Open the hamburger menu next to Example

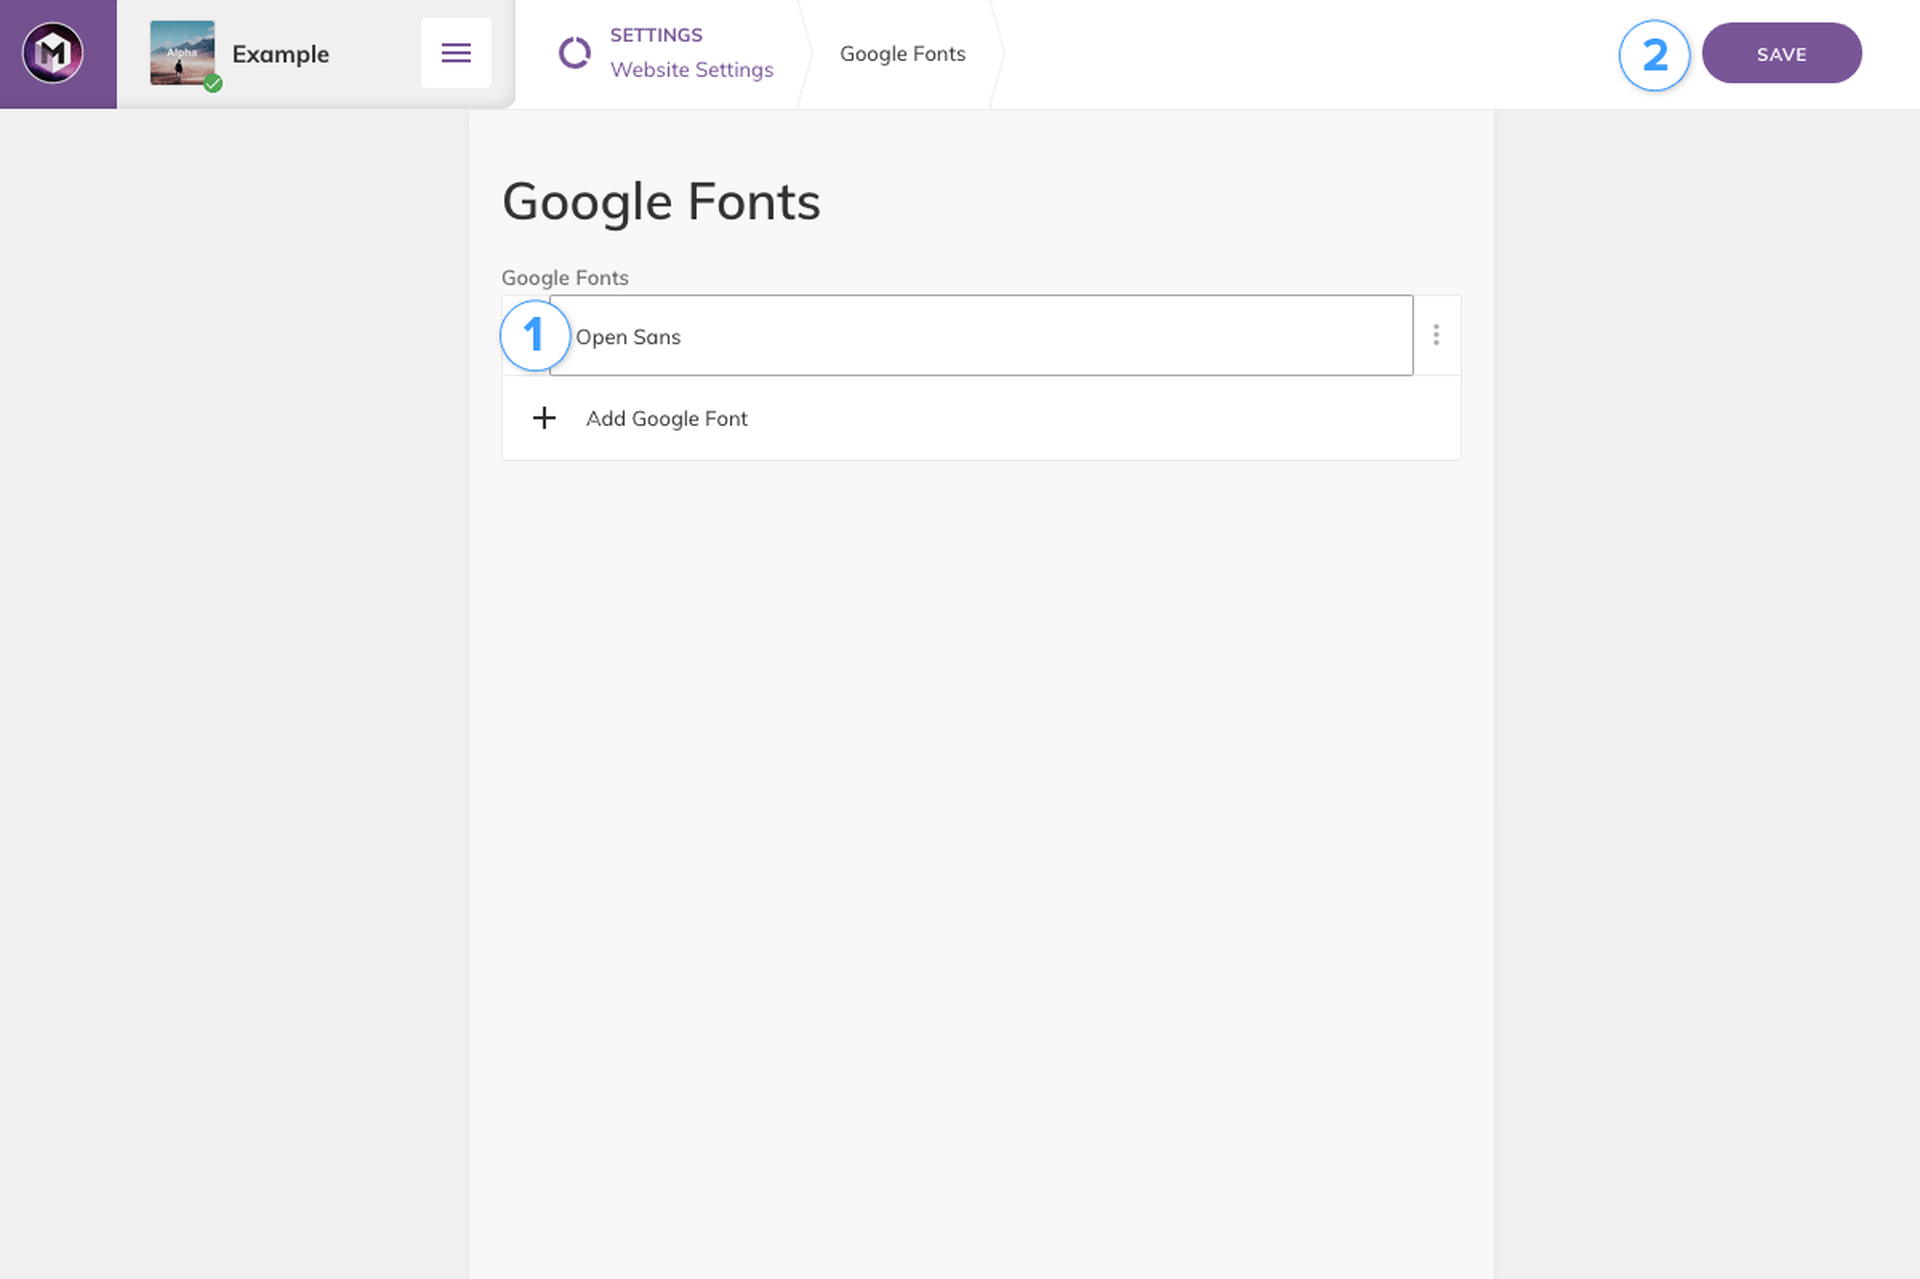coord(456,52)
